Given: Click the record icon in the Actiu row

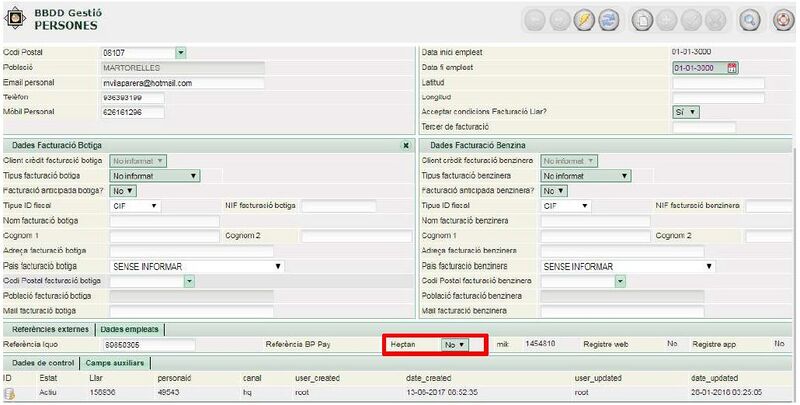Looking at the screenshot, I should (8, 395).
